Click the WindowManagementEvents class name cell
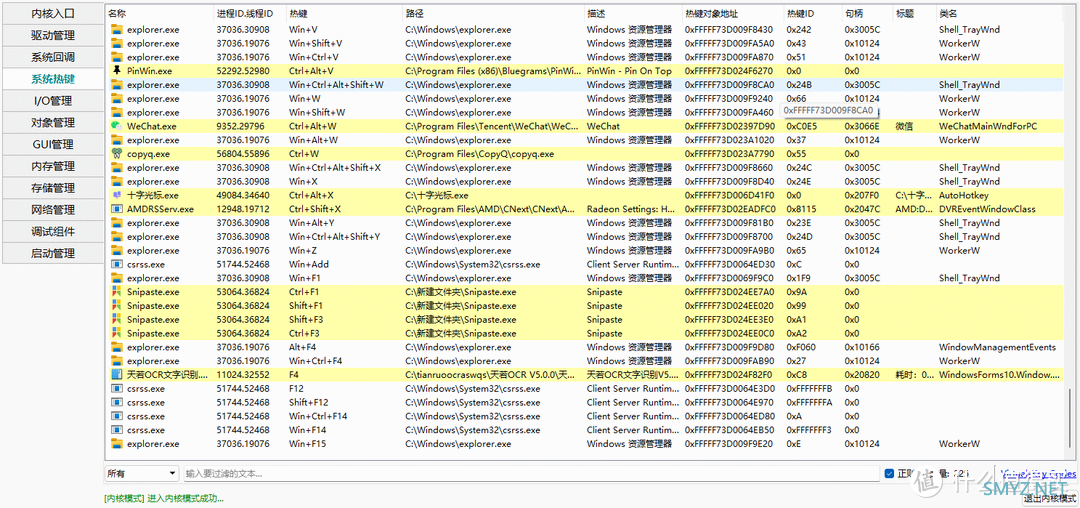This screenshot has width=1080, height=508. point(997,347)
